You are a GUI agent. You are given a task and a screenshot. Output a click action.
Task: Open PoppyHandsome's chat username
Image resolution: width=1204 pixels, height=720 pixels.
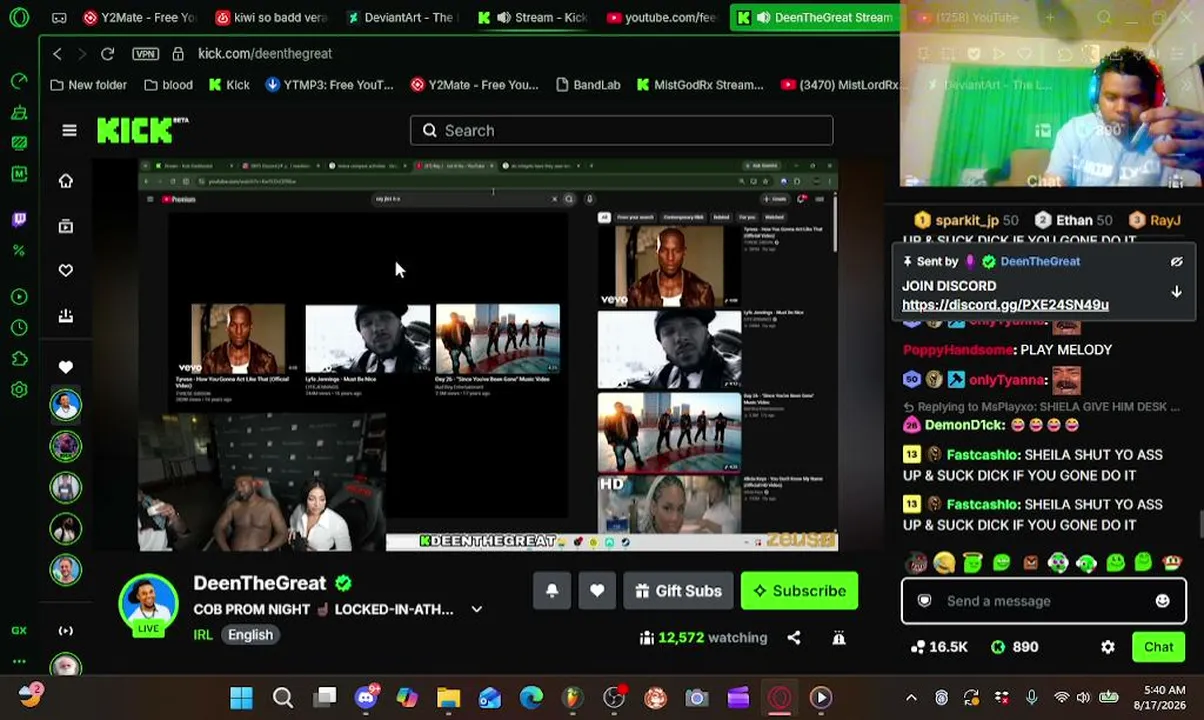[958, 350]
